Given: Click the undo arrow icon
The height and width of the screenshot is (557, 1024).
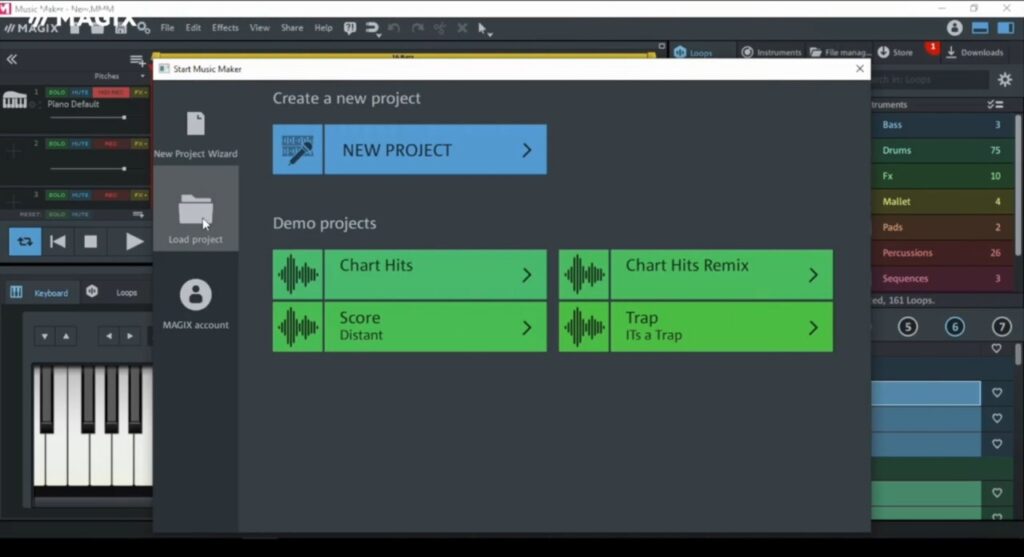Looking at the screenshot, I should point(394,28).
